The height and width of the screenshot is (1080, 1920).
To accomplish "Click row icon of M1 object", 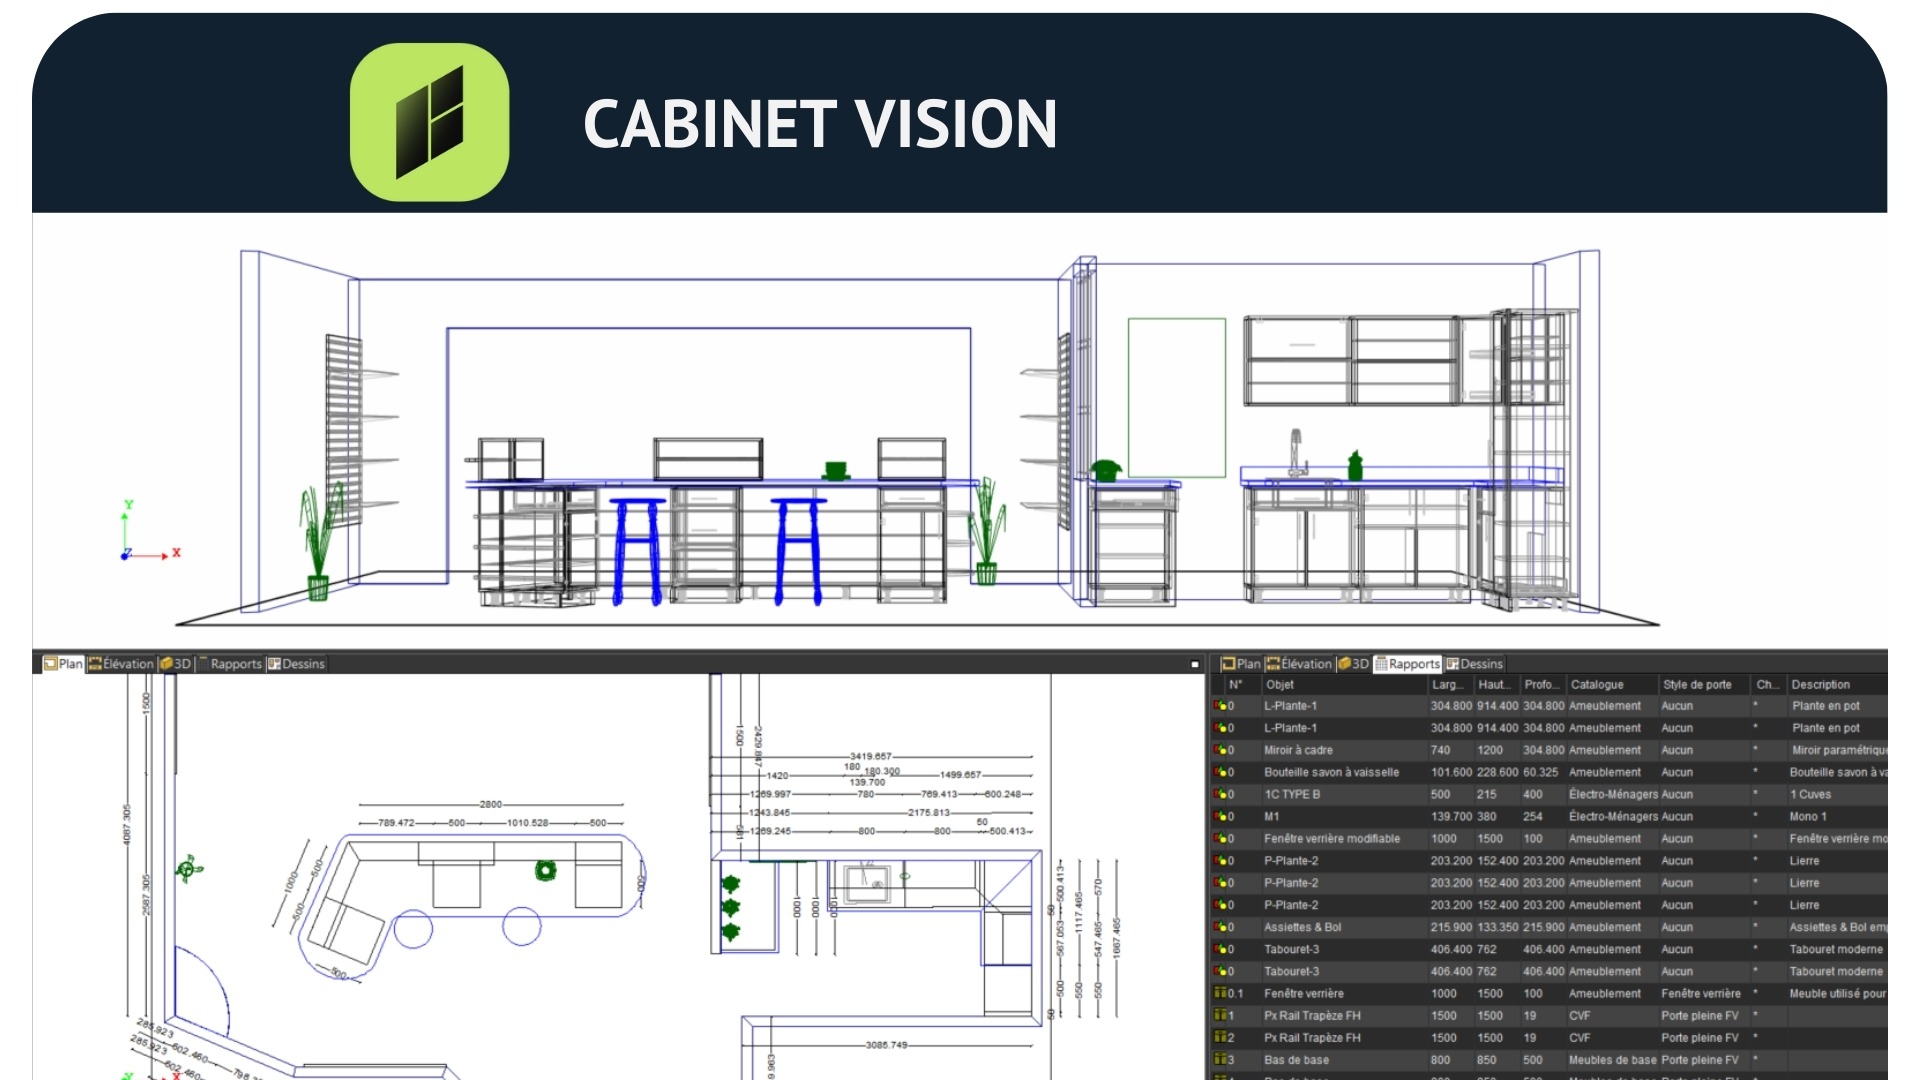I will click(1220, 816).
